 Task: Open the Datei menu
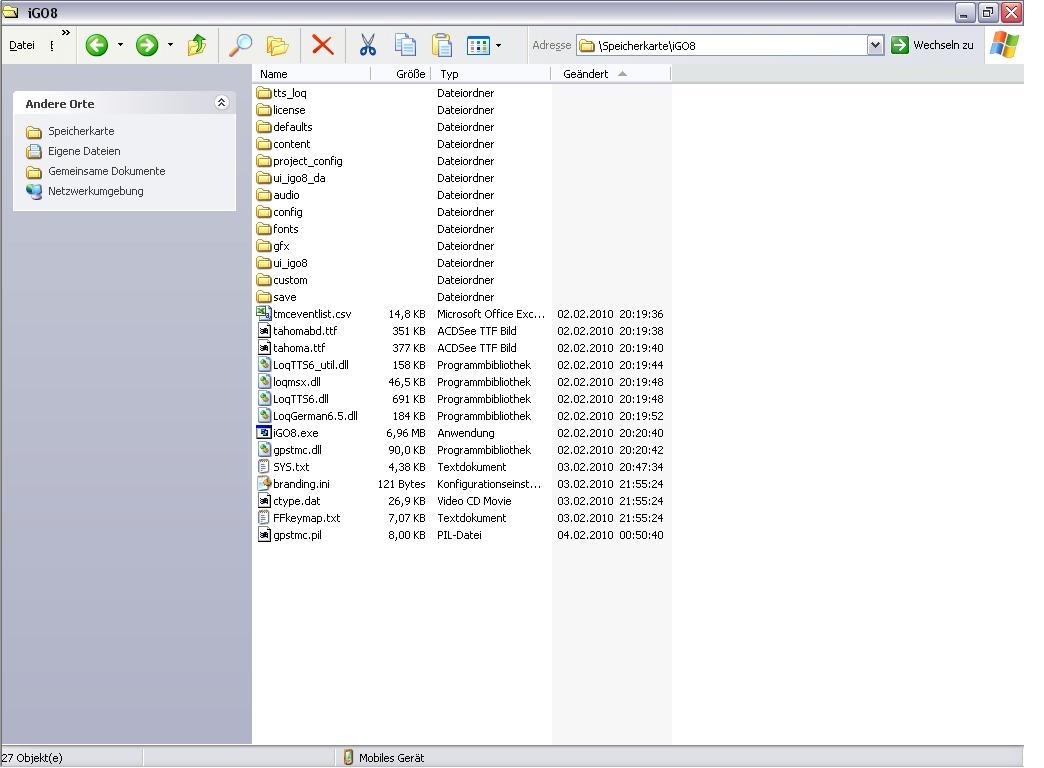click(22, 45)
